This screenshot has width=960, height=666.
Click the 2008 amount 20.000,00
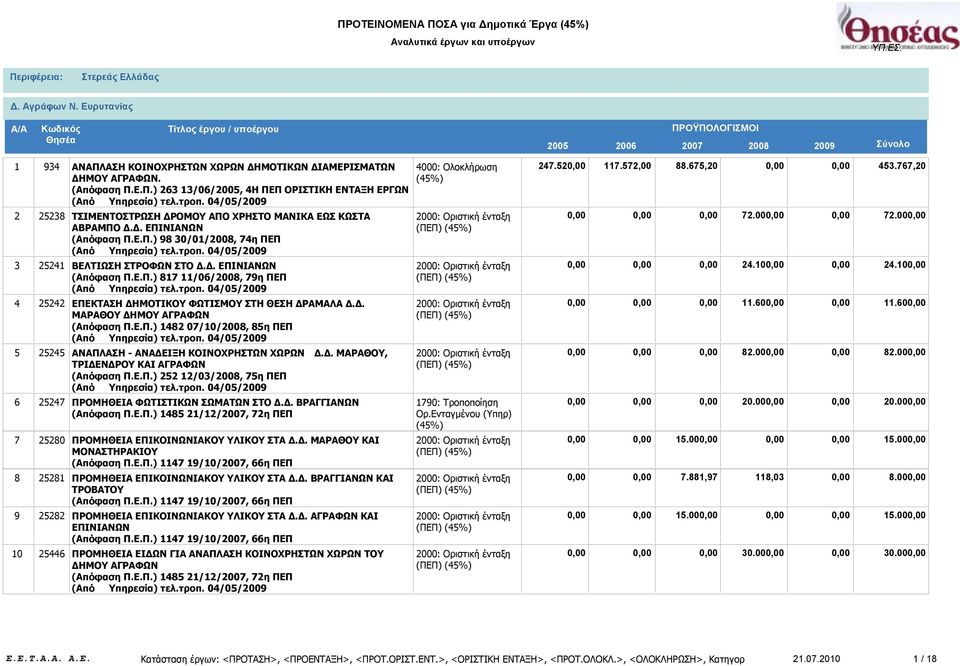pos(762,402)
